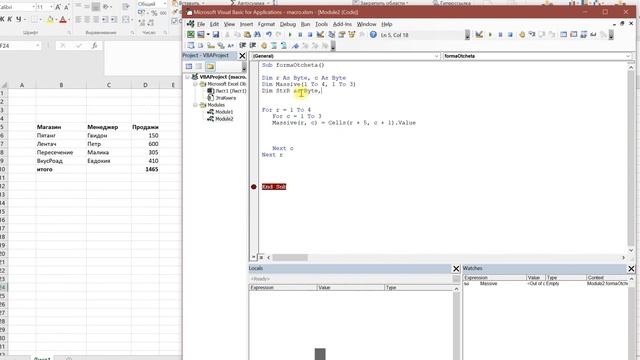The width and height of the screenshot is (640, 360).
Task: Toggle Folders icon in Project panel
Action: pyautogui.click(x=210, y=66)
